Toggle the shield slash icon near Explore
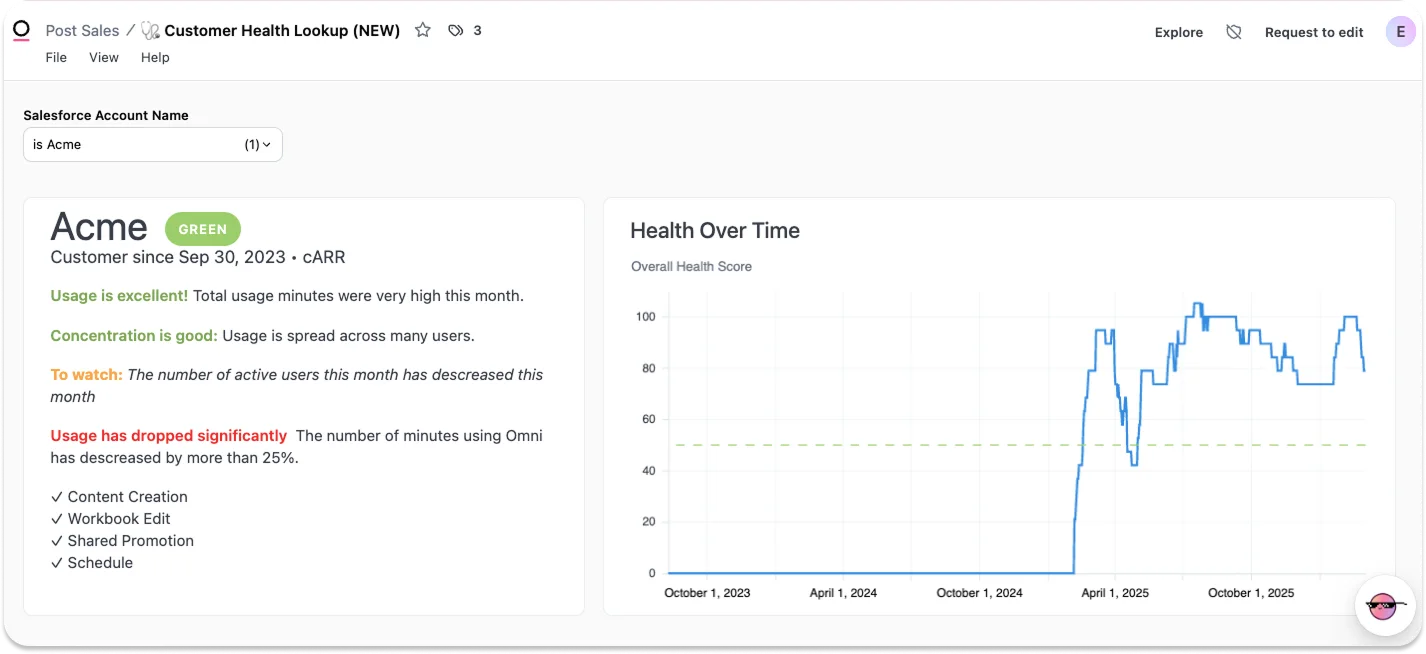1426x654 pixels. click(1234, 32)
